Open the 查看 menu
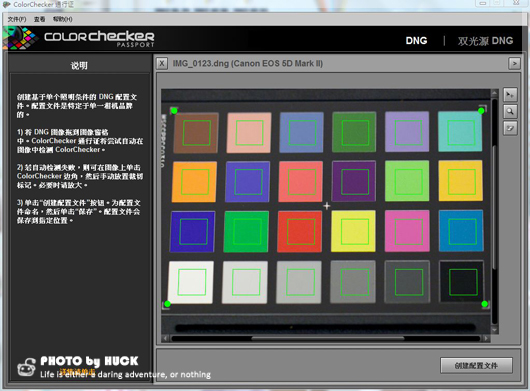This screenshot has height=391, width=530. pos(40,19)
